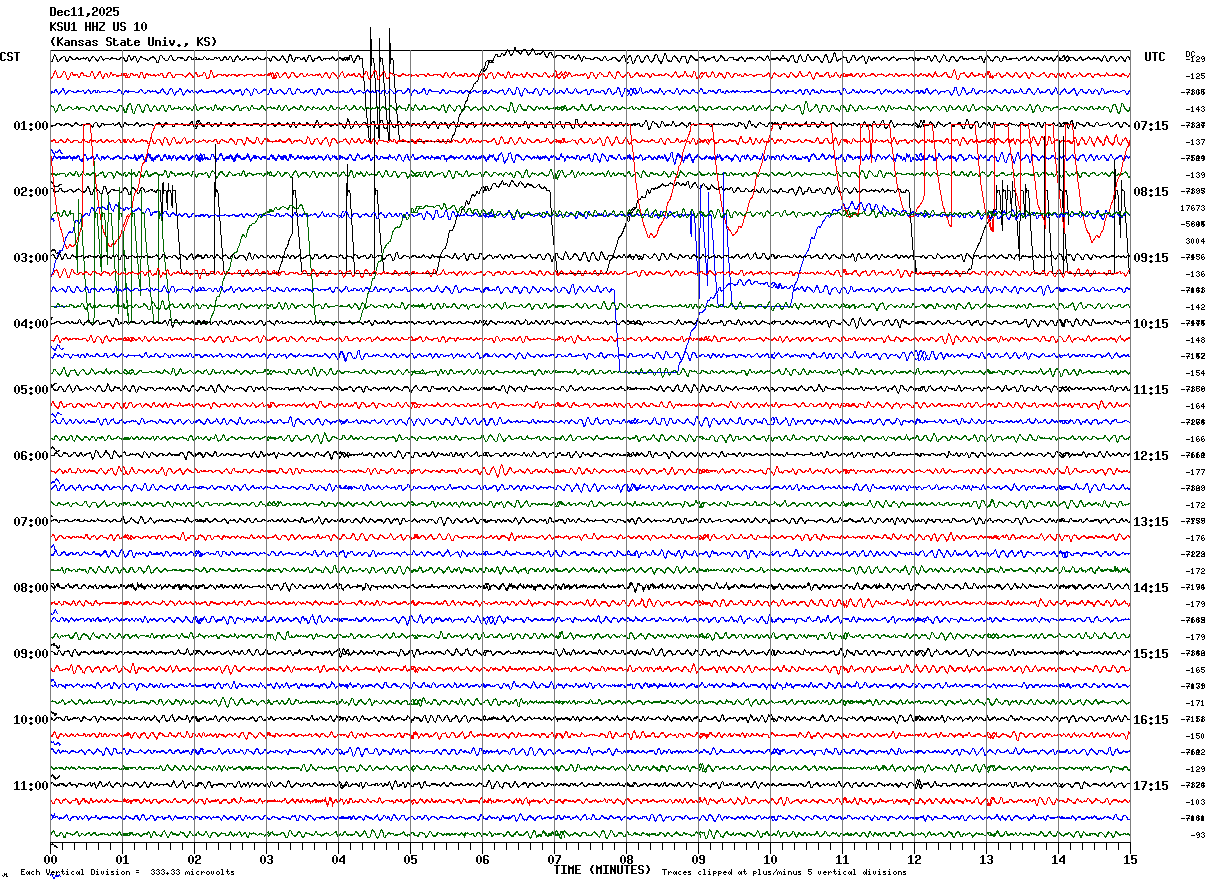
Task: Click the "08:15" UTC time label
Action: click(1151, 192)
